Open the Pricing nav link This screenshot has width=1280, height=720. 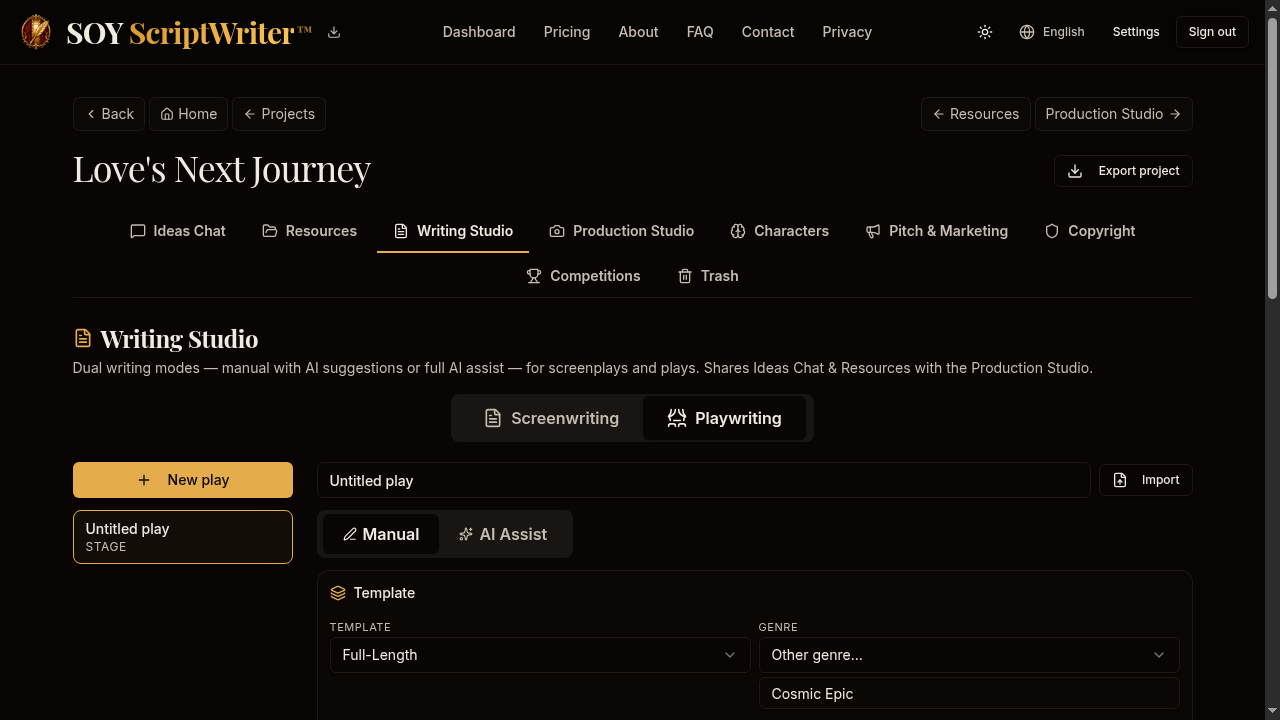[x=567, y=32]
